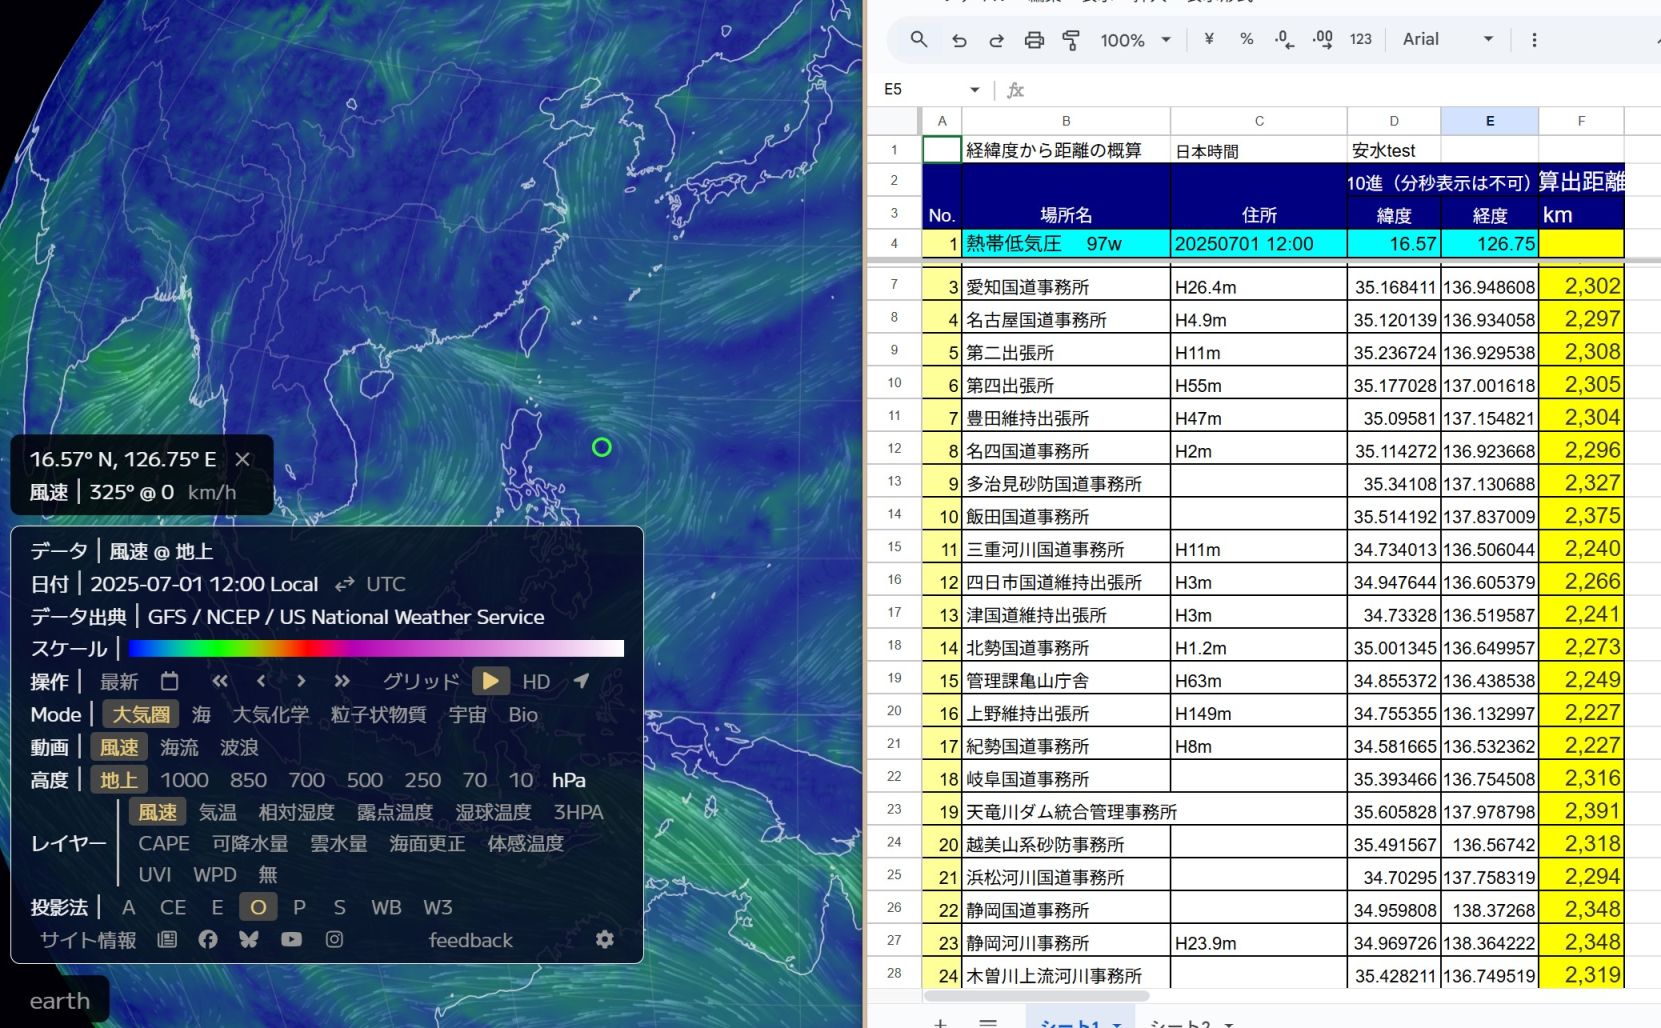Choose the 可降水量 precipitable water layer

point(250,843)
